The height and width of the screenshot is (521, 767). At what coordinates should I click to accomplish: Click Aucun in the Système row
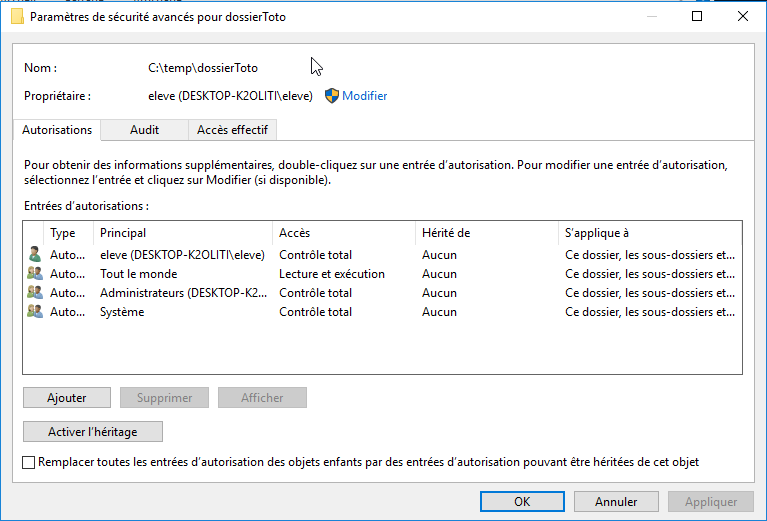[x=439, y=312]
